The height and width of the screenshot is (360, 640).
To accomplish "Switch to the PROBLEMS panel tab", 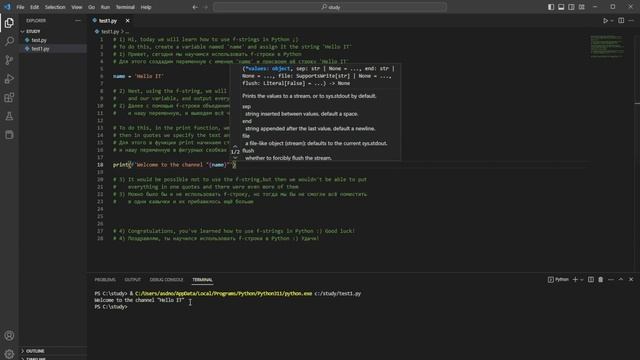I will click(105, 280).
